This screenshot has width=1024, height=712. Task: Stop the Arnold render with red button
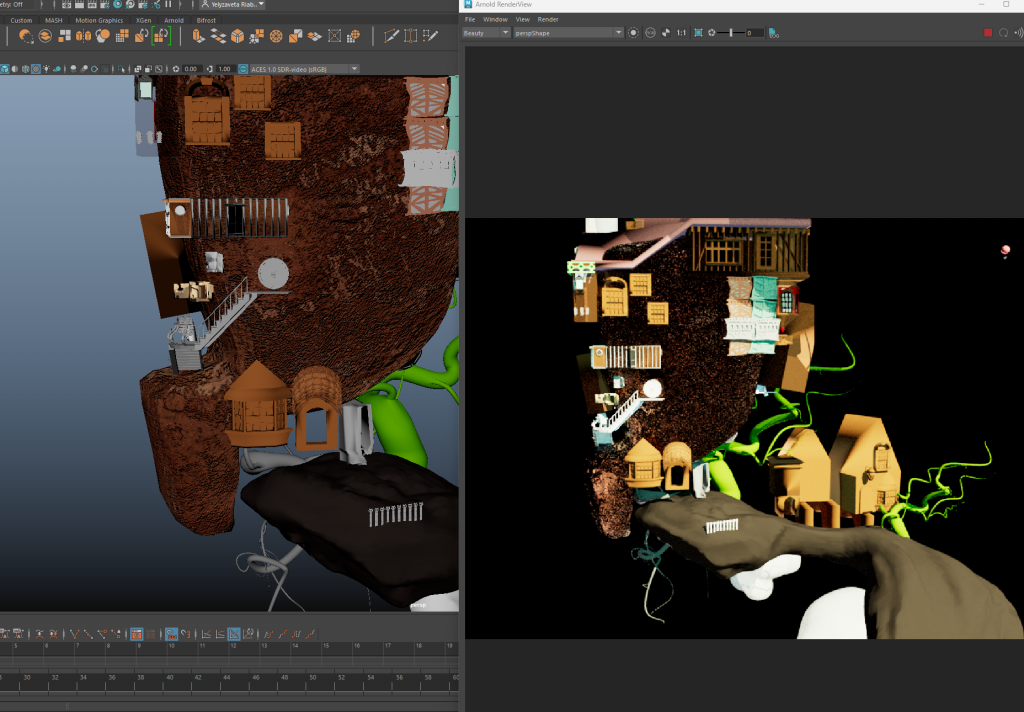pyautogui.click(x=988, y=33)
